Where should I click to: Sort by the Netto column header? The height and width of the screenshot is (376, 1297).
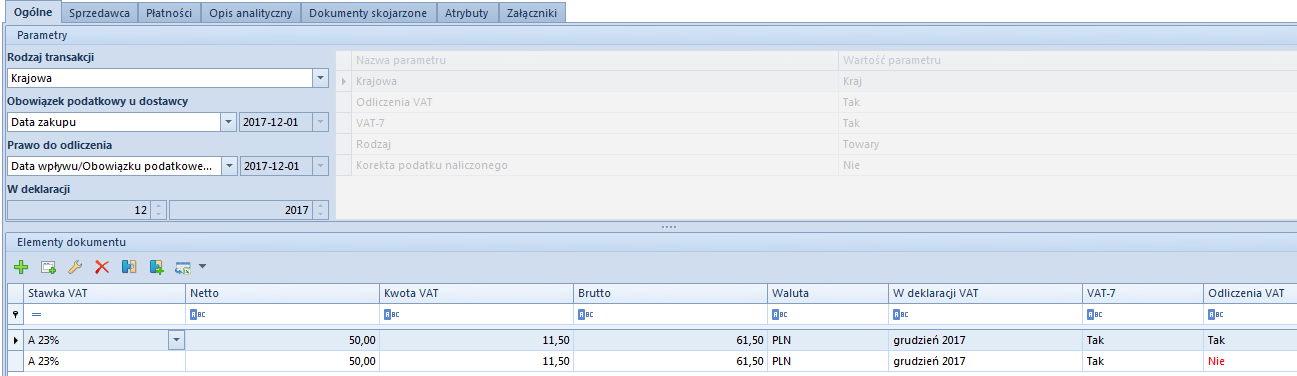click(x=283, y=294)
